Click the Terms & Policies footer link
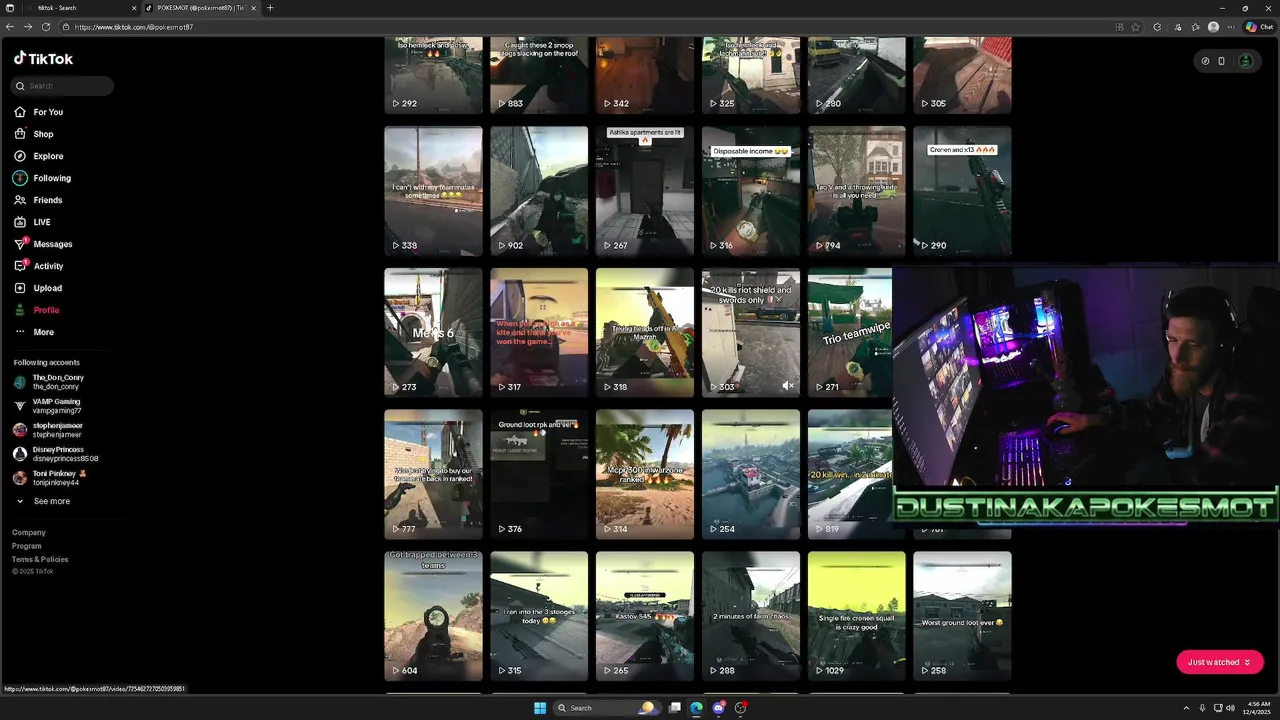The height and width of the screenshot is (720, 1280). pos(40,559)
